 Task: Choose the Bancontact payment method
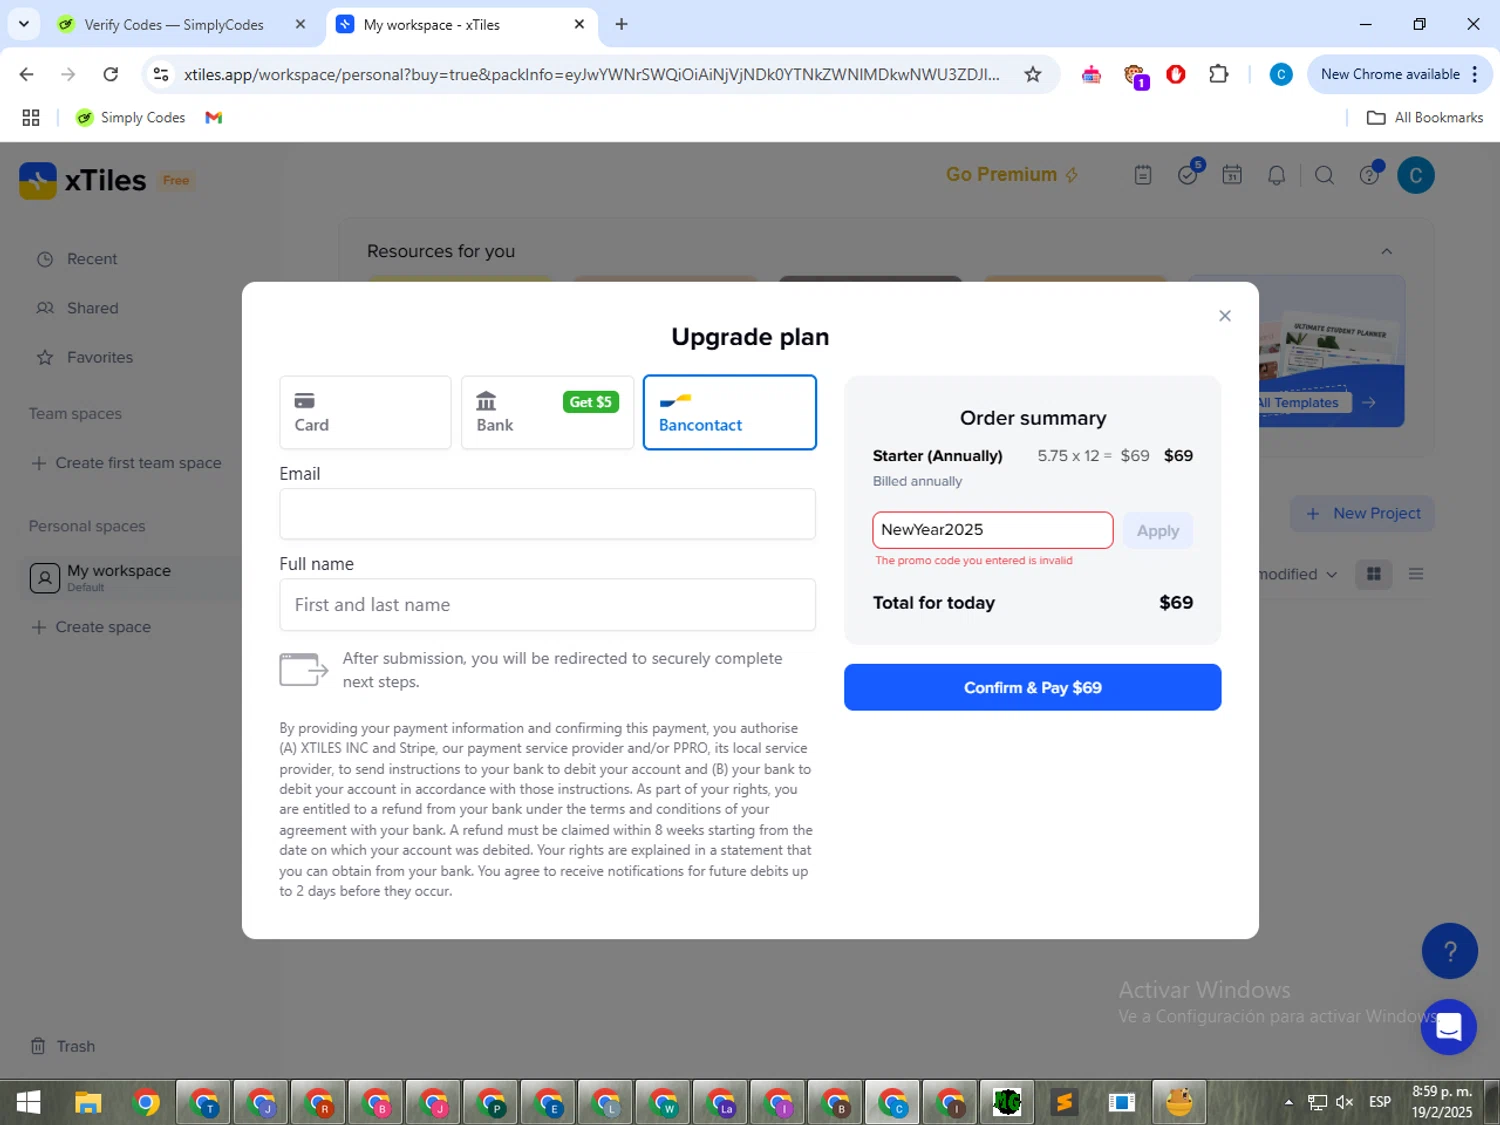(729, 412)
